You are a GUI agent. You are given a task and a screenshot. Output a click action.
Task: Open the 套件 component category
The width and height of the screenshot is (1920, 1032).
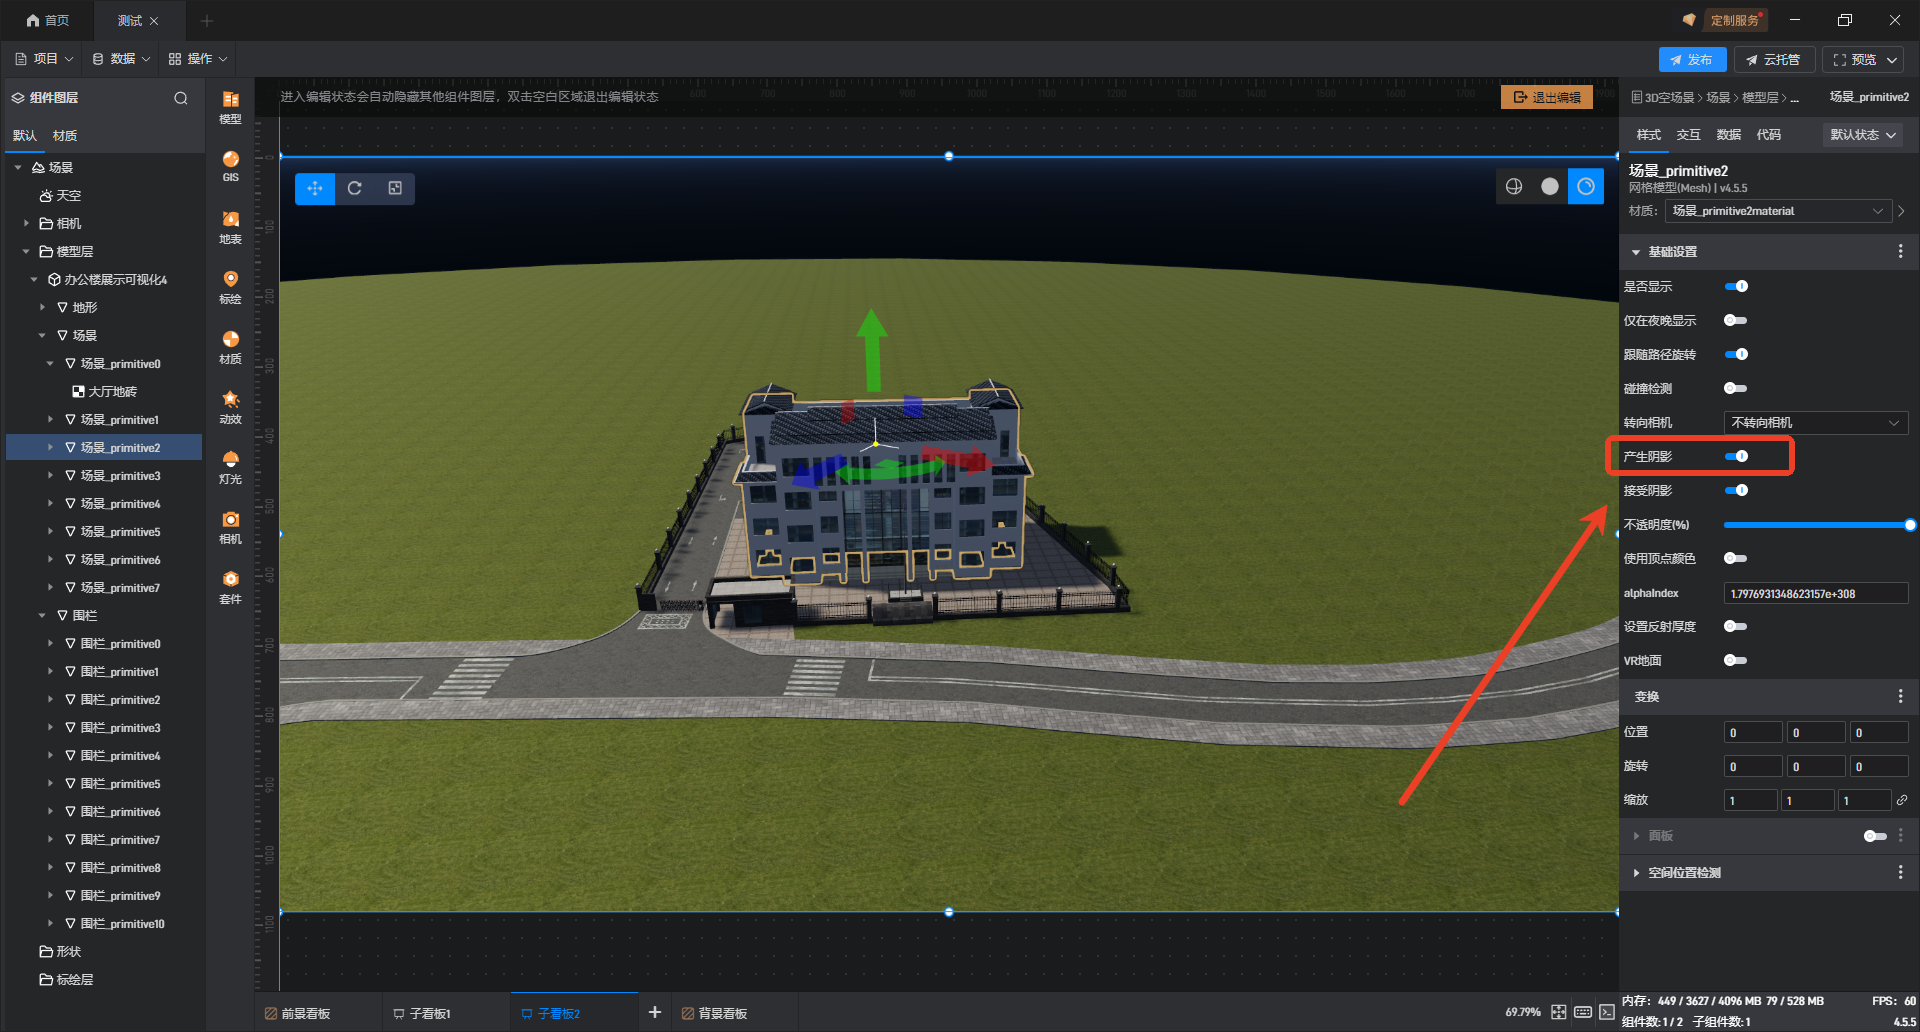(230, 587)
